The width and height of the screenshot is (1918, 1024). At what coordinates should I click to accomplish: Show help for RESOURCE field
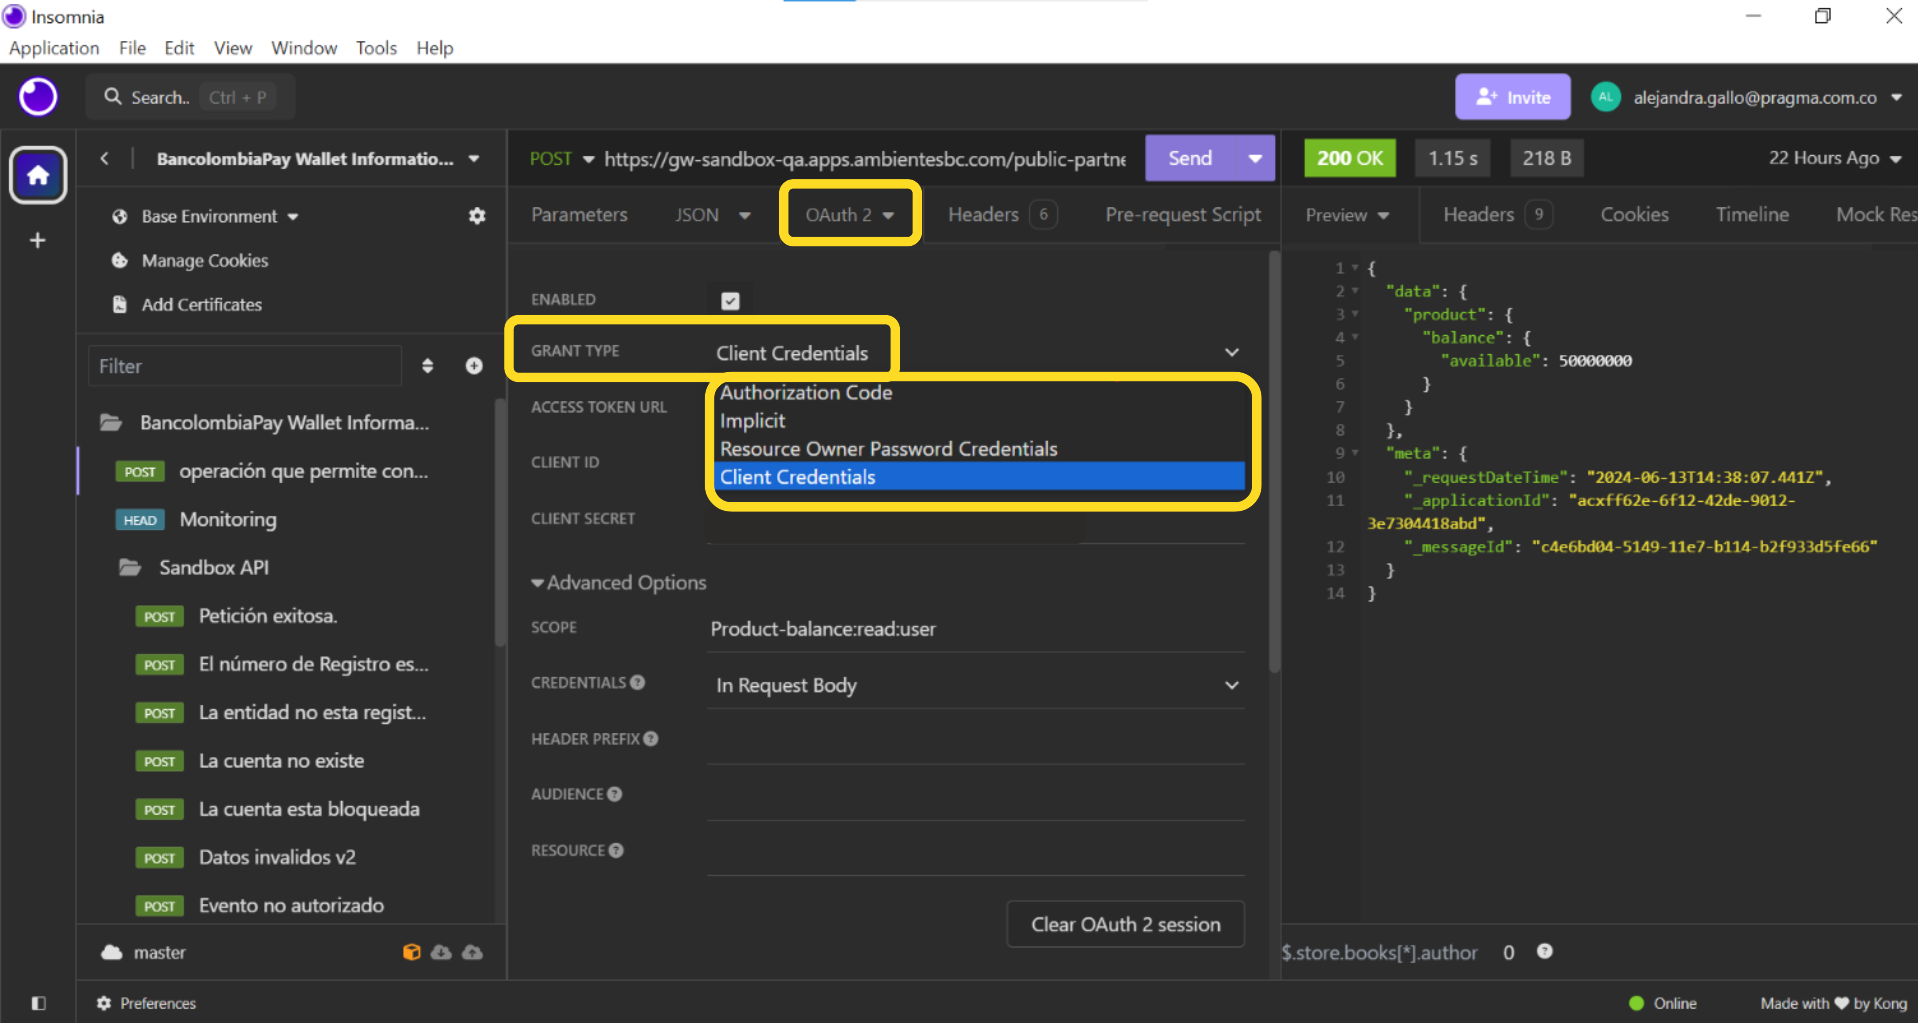[x=616, y=850]
